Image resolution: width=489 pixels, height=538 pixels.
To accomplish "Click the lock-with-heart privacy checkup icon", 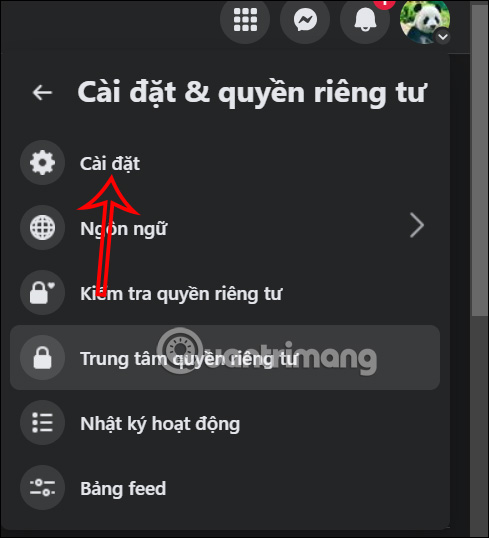I will 43,293.
